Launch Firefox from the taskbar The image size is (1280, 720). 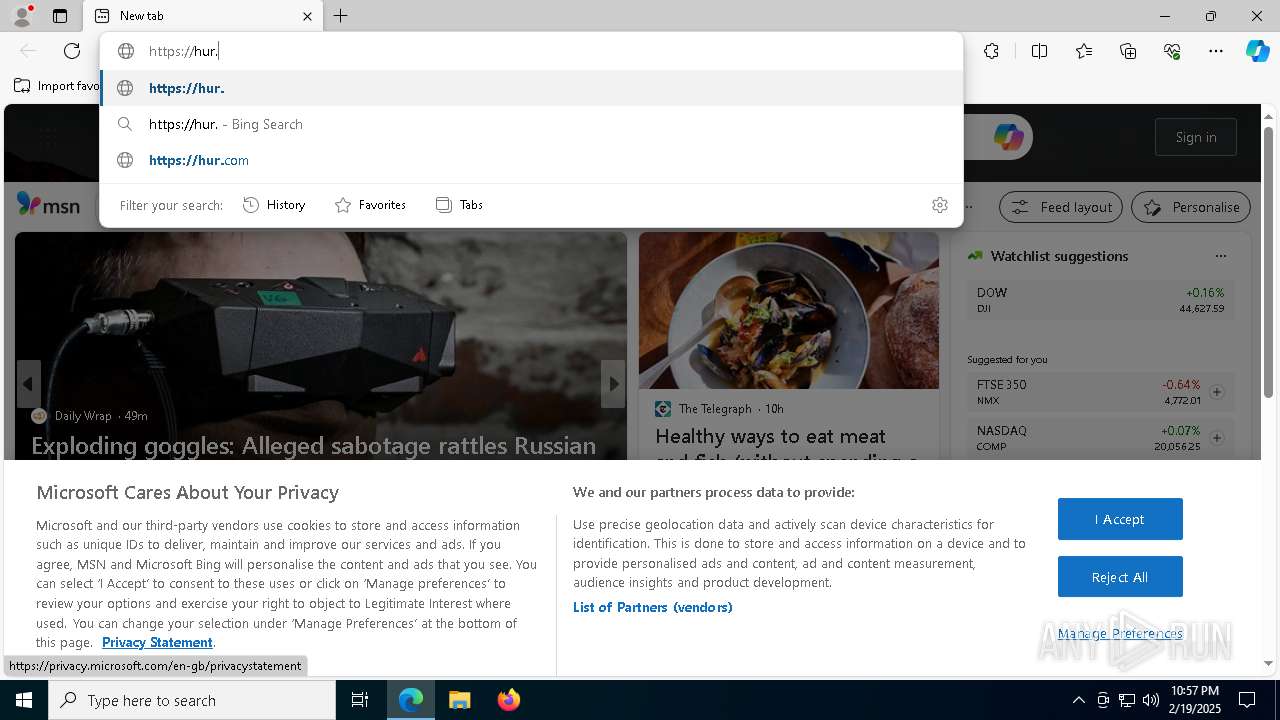pos(508,700)
